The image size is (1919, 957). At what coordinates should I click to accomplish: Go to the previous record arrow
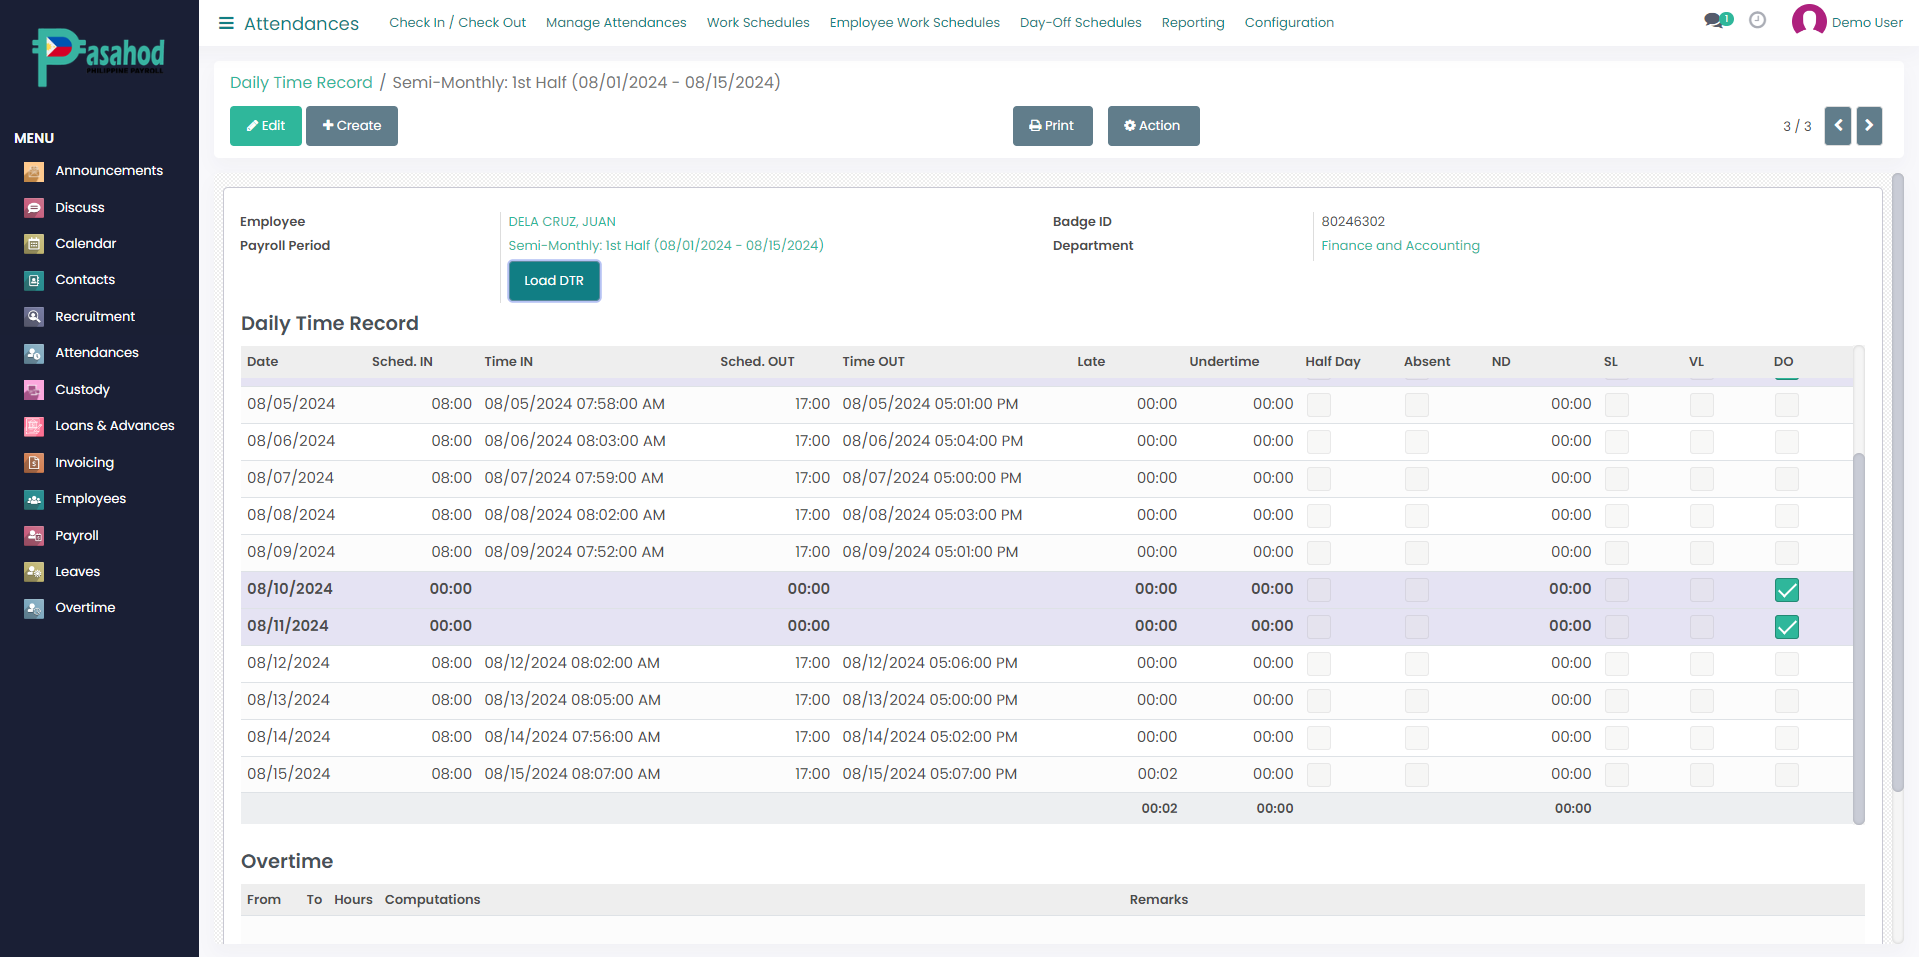pos(1838,126)
